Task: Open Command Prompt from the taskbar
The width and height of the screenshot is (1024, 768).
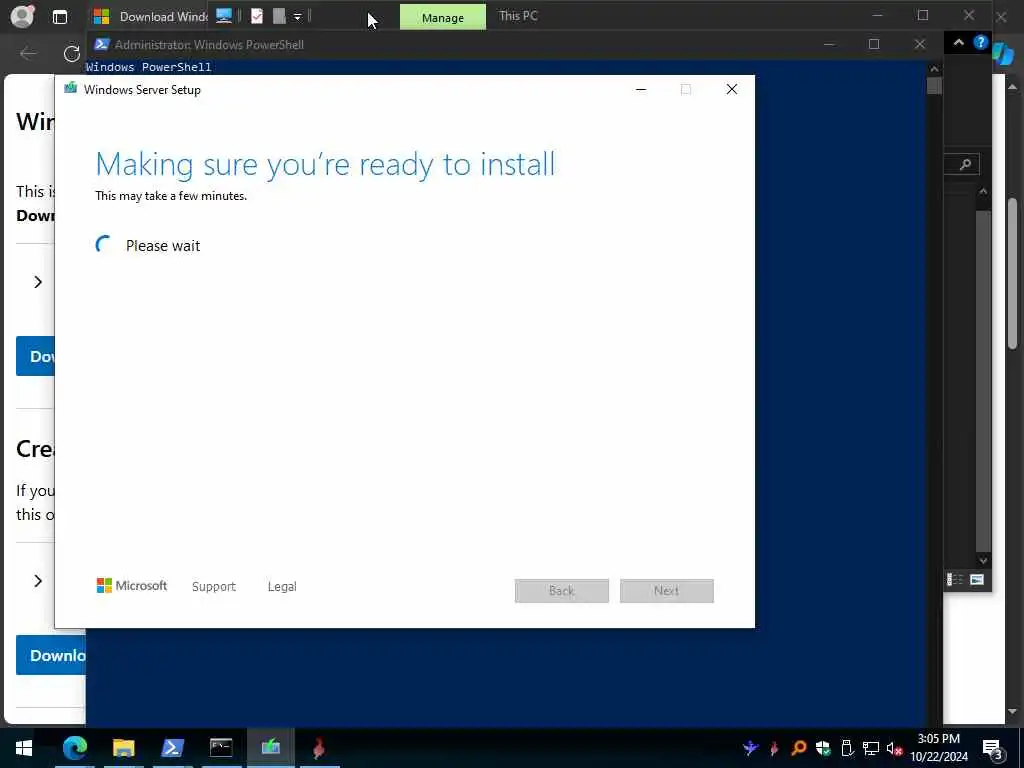Action: (x=221, y=748)
